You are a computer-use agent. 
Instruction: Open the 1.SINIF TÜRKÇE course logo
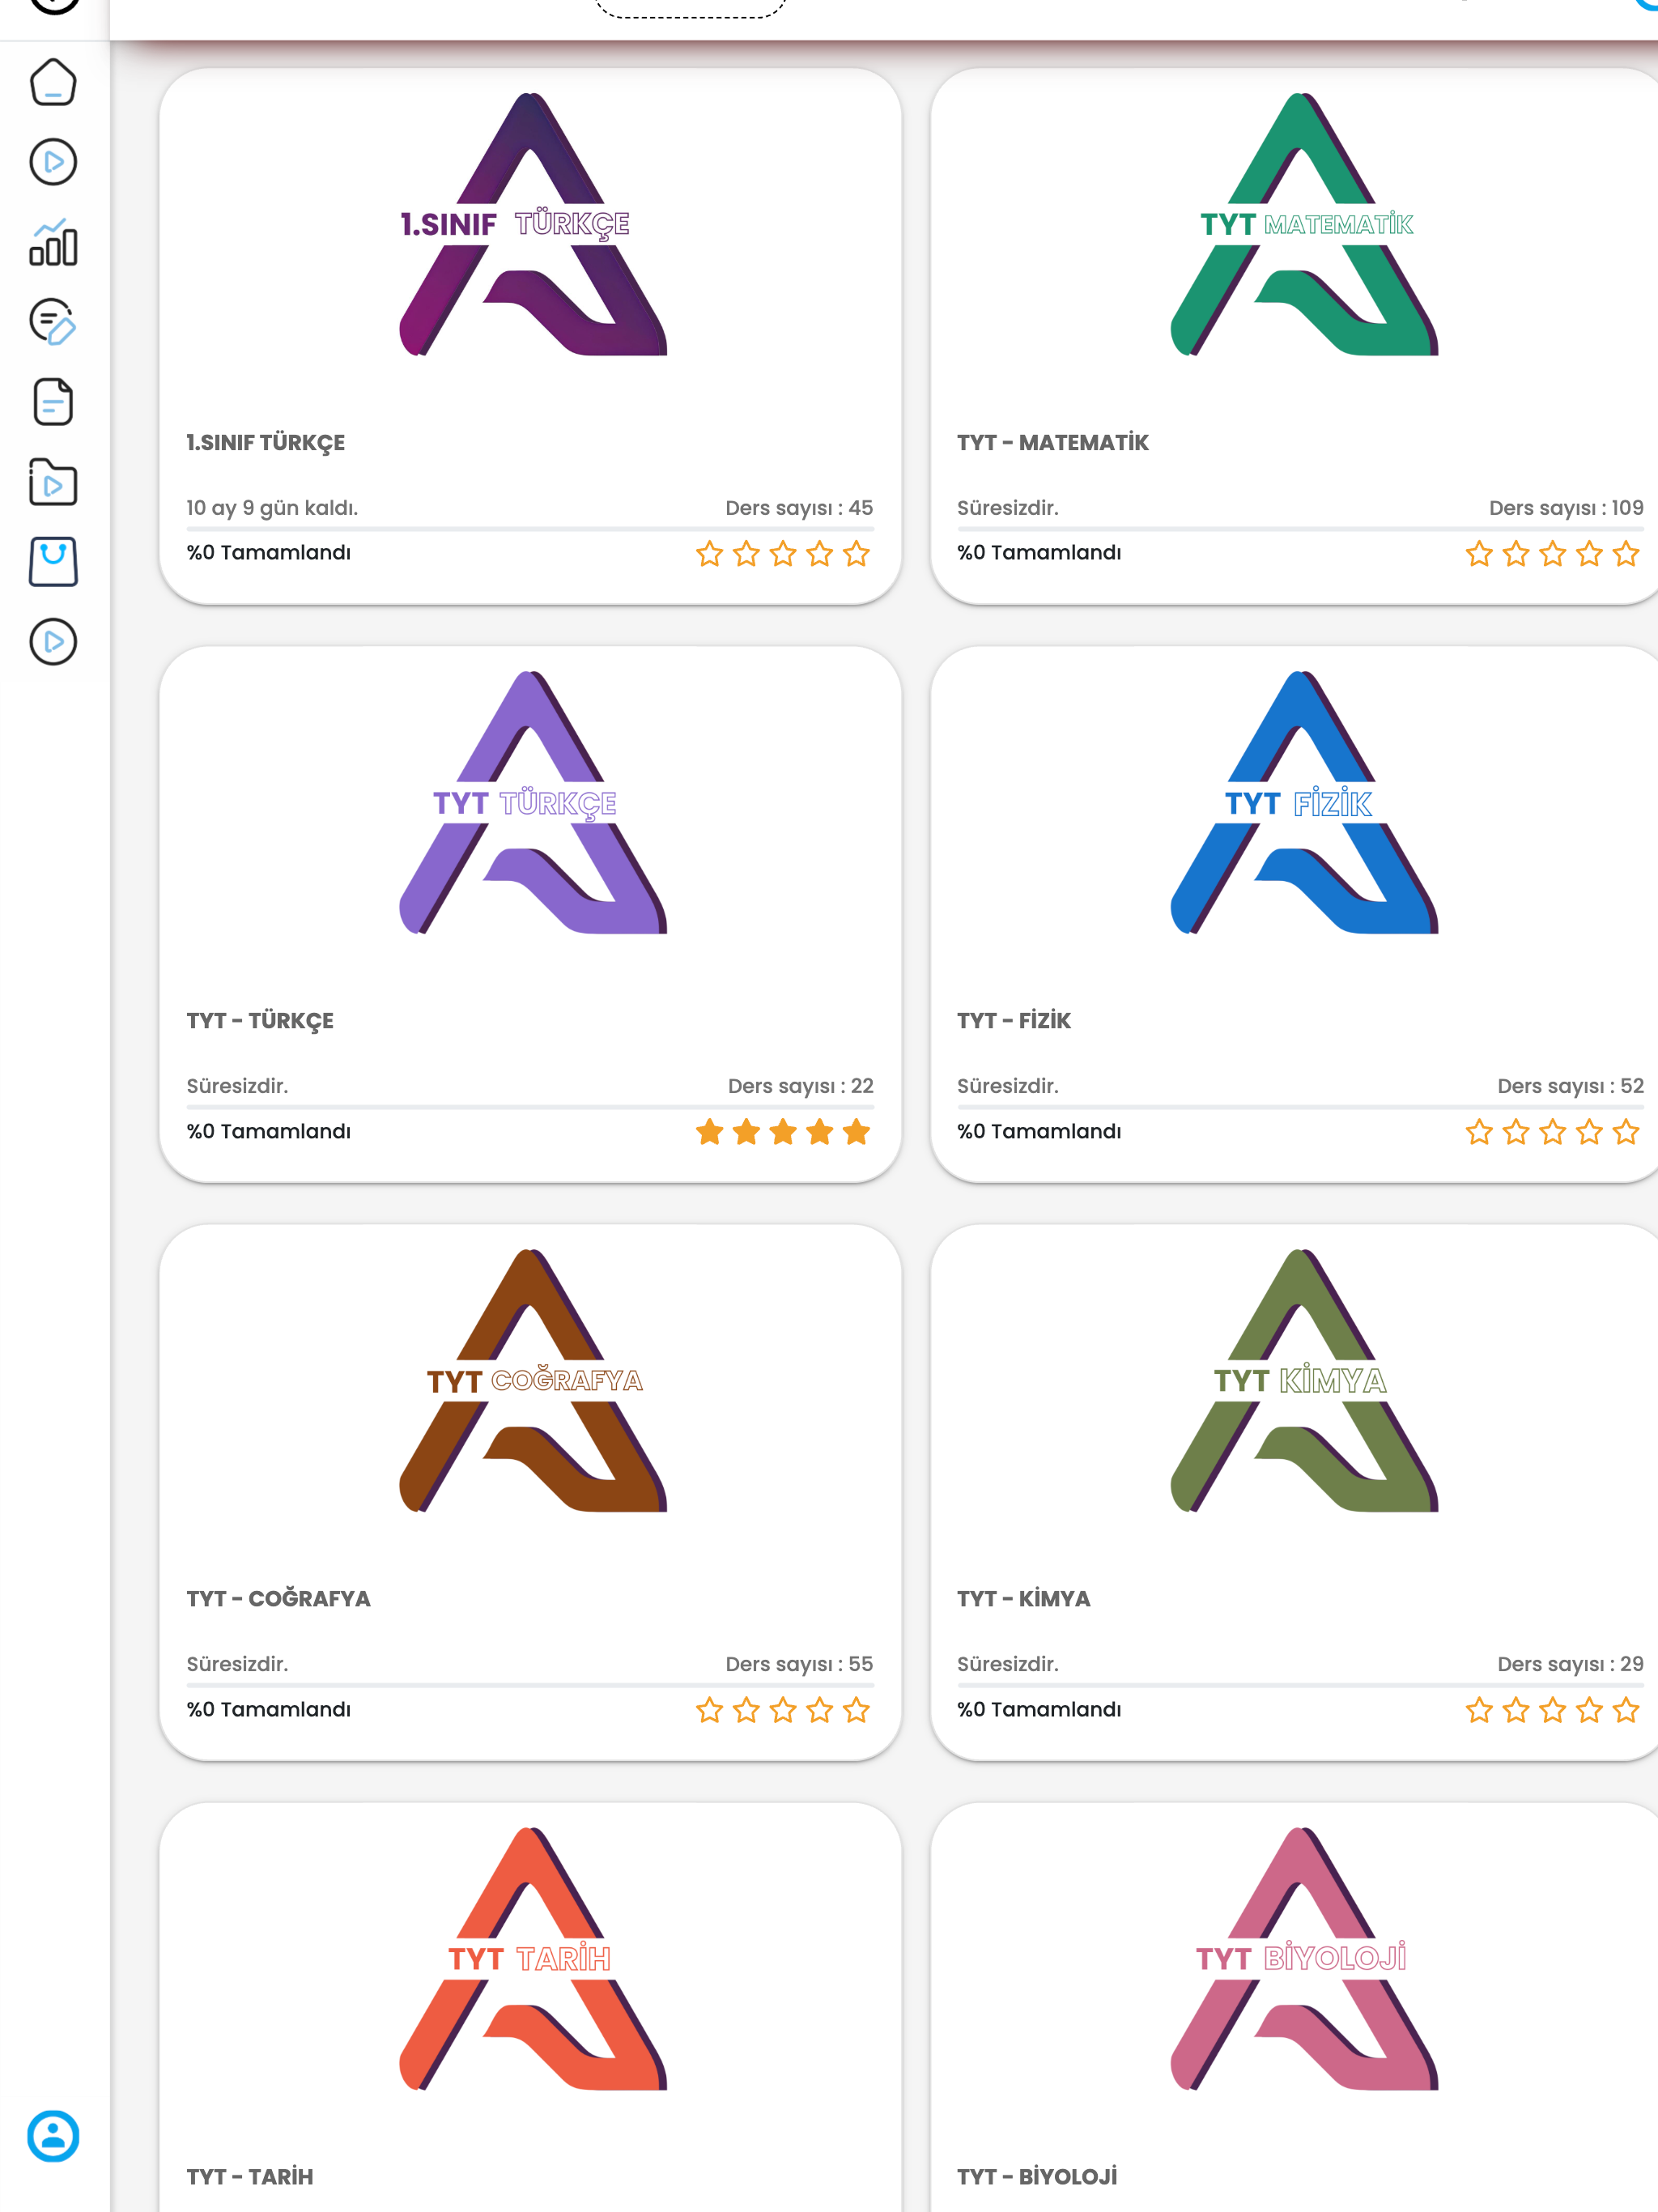[x=532, y=225]
